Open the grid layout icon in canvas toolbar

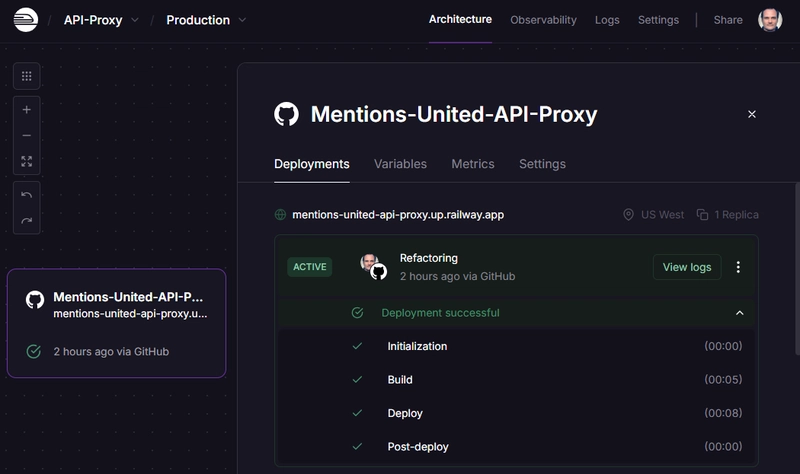(x=27, y=76)
